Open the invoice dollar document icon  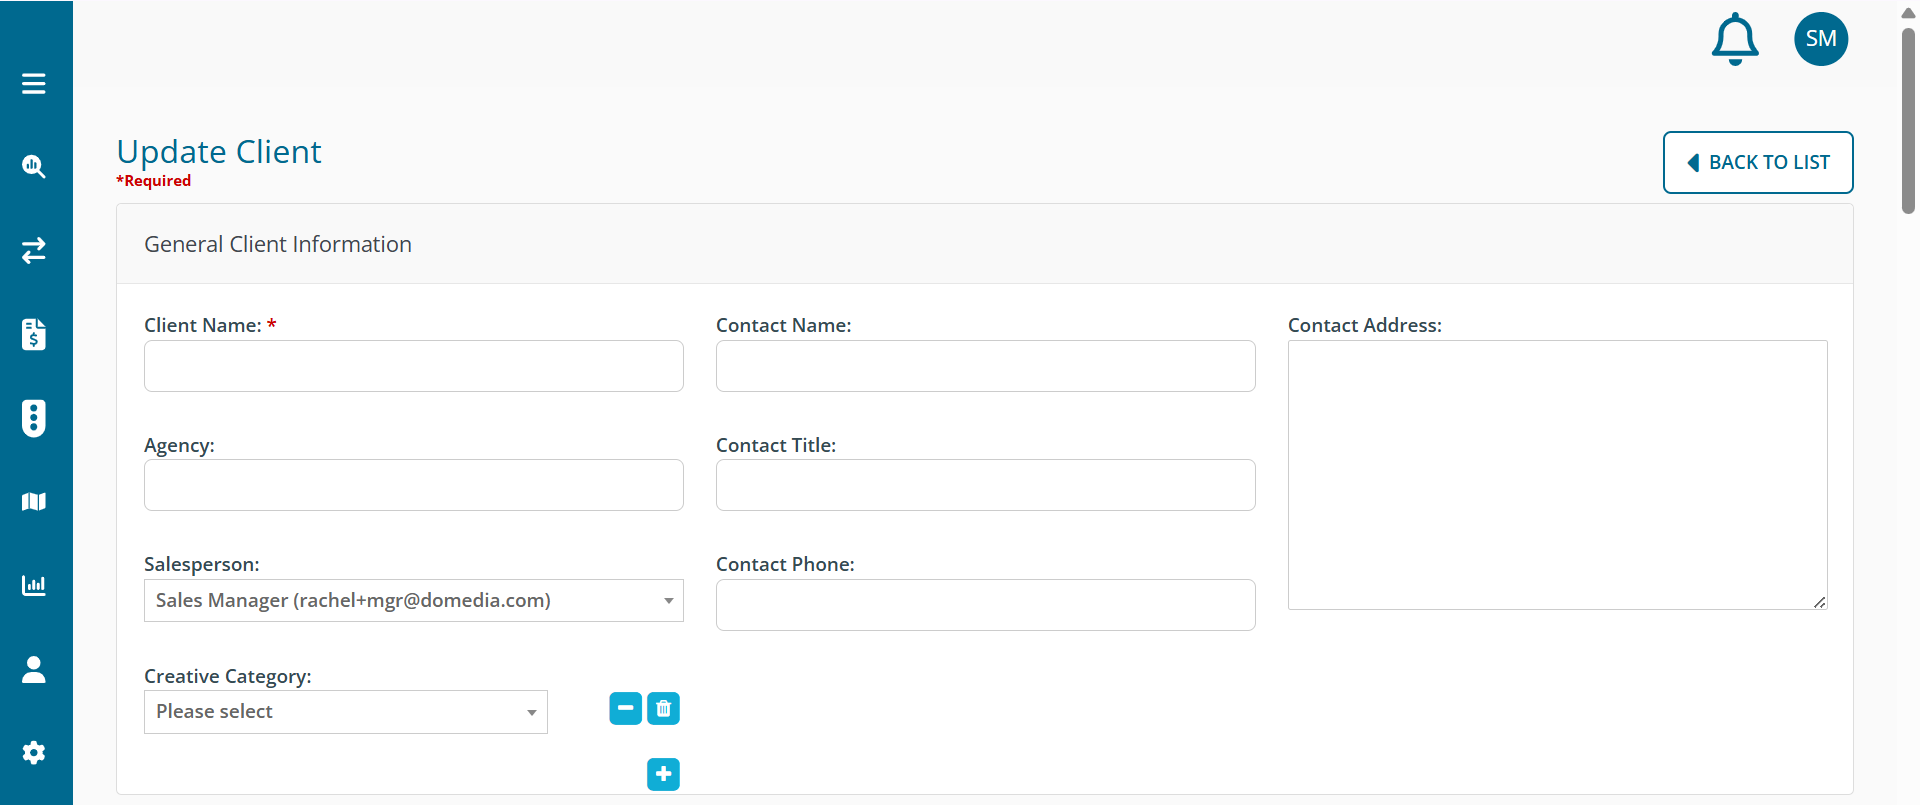34,334
